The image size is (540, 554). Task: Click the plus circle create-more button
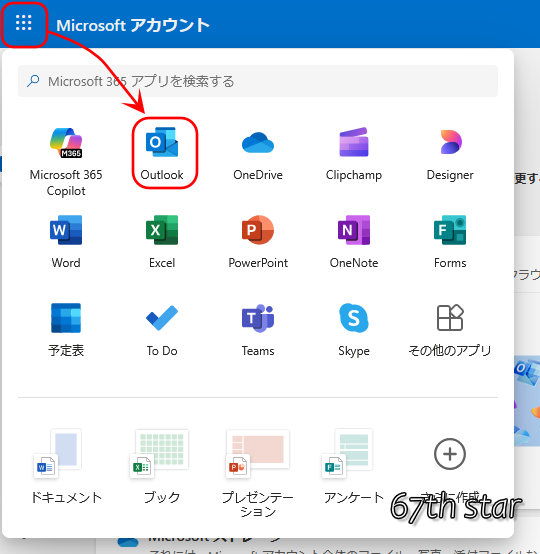tap(450, 454)
